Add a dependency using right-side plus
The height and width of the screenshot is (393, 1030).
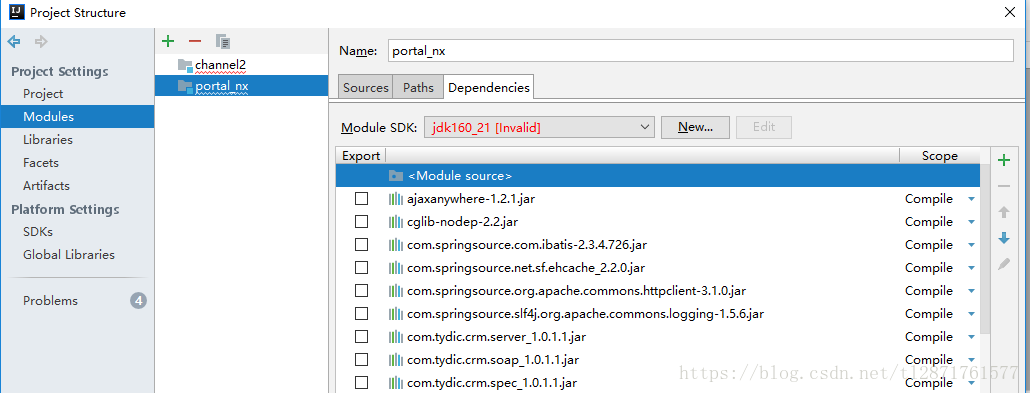(1004, 160)
